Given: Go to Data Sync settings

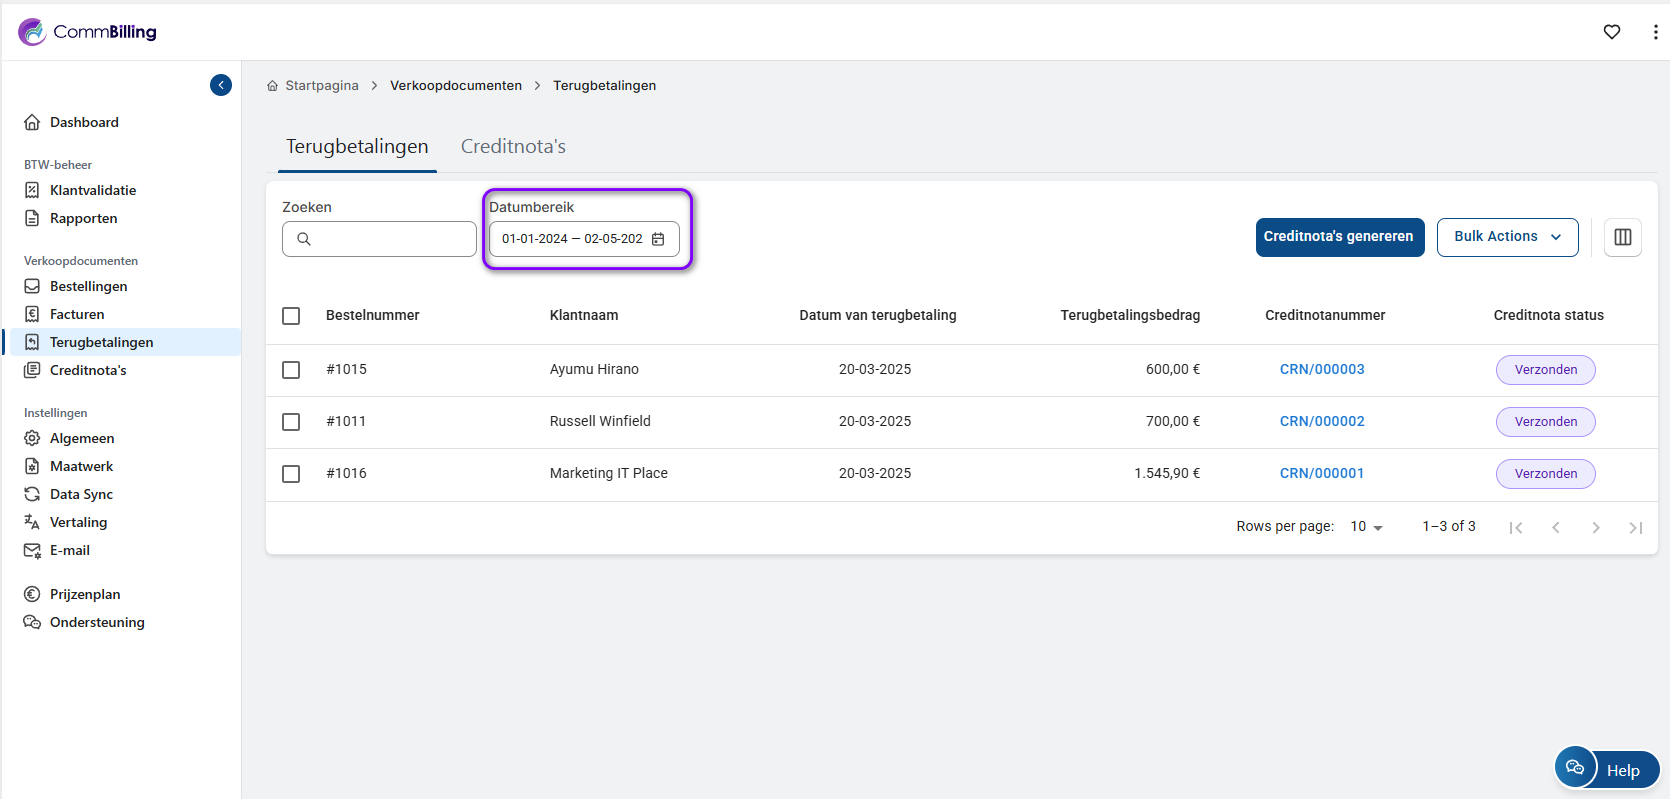Looking at the screenshot, I should click(81, 494).
